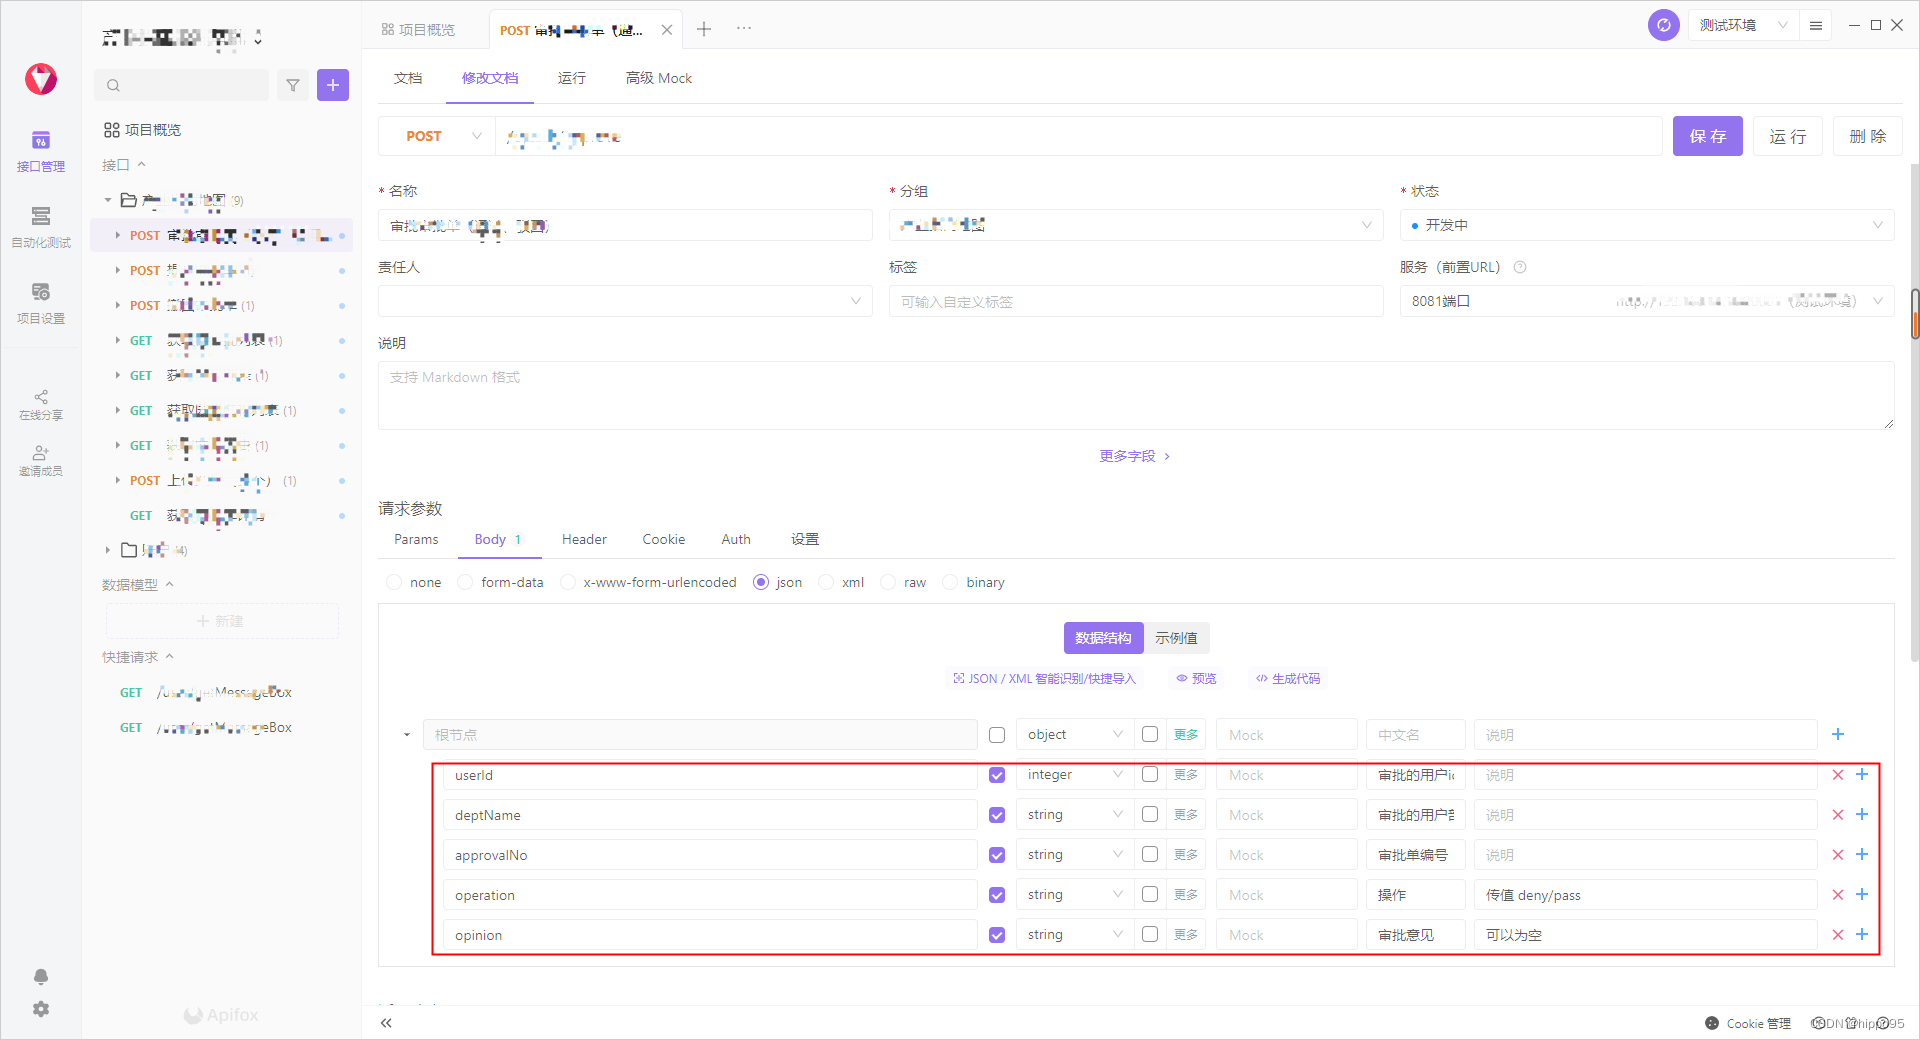This screenshot has height=1040, width=1920.
Task: Collapse the sidebar with double-chevron icon
Action: click(386, 1023)
